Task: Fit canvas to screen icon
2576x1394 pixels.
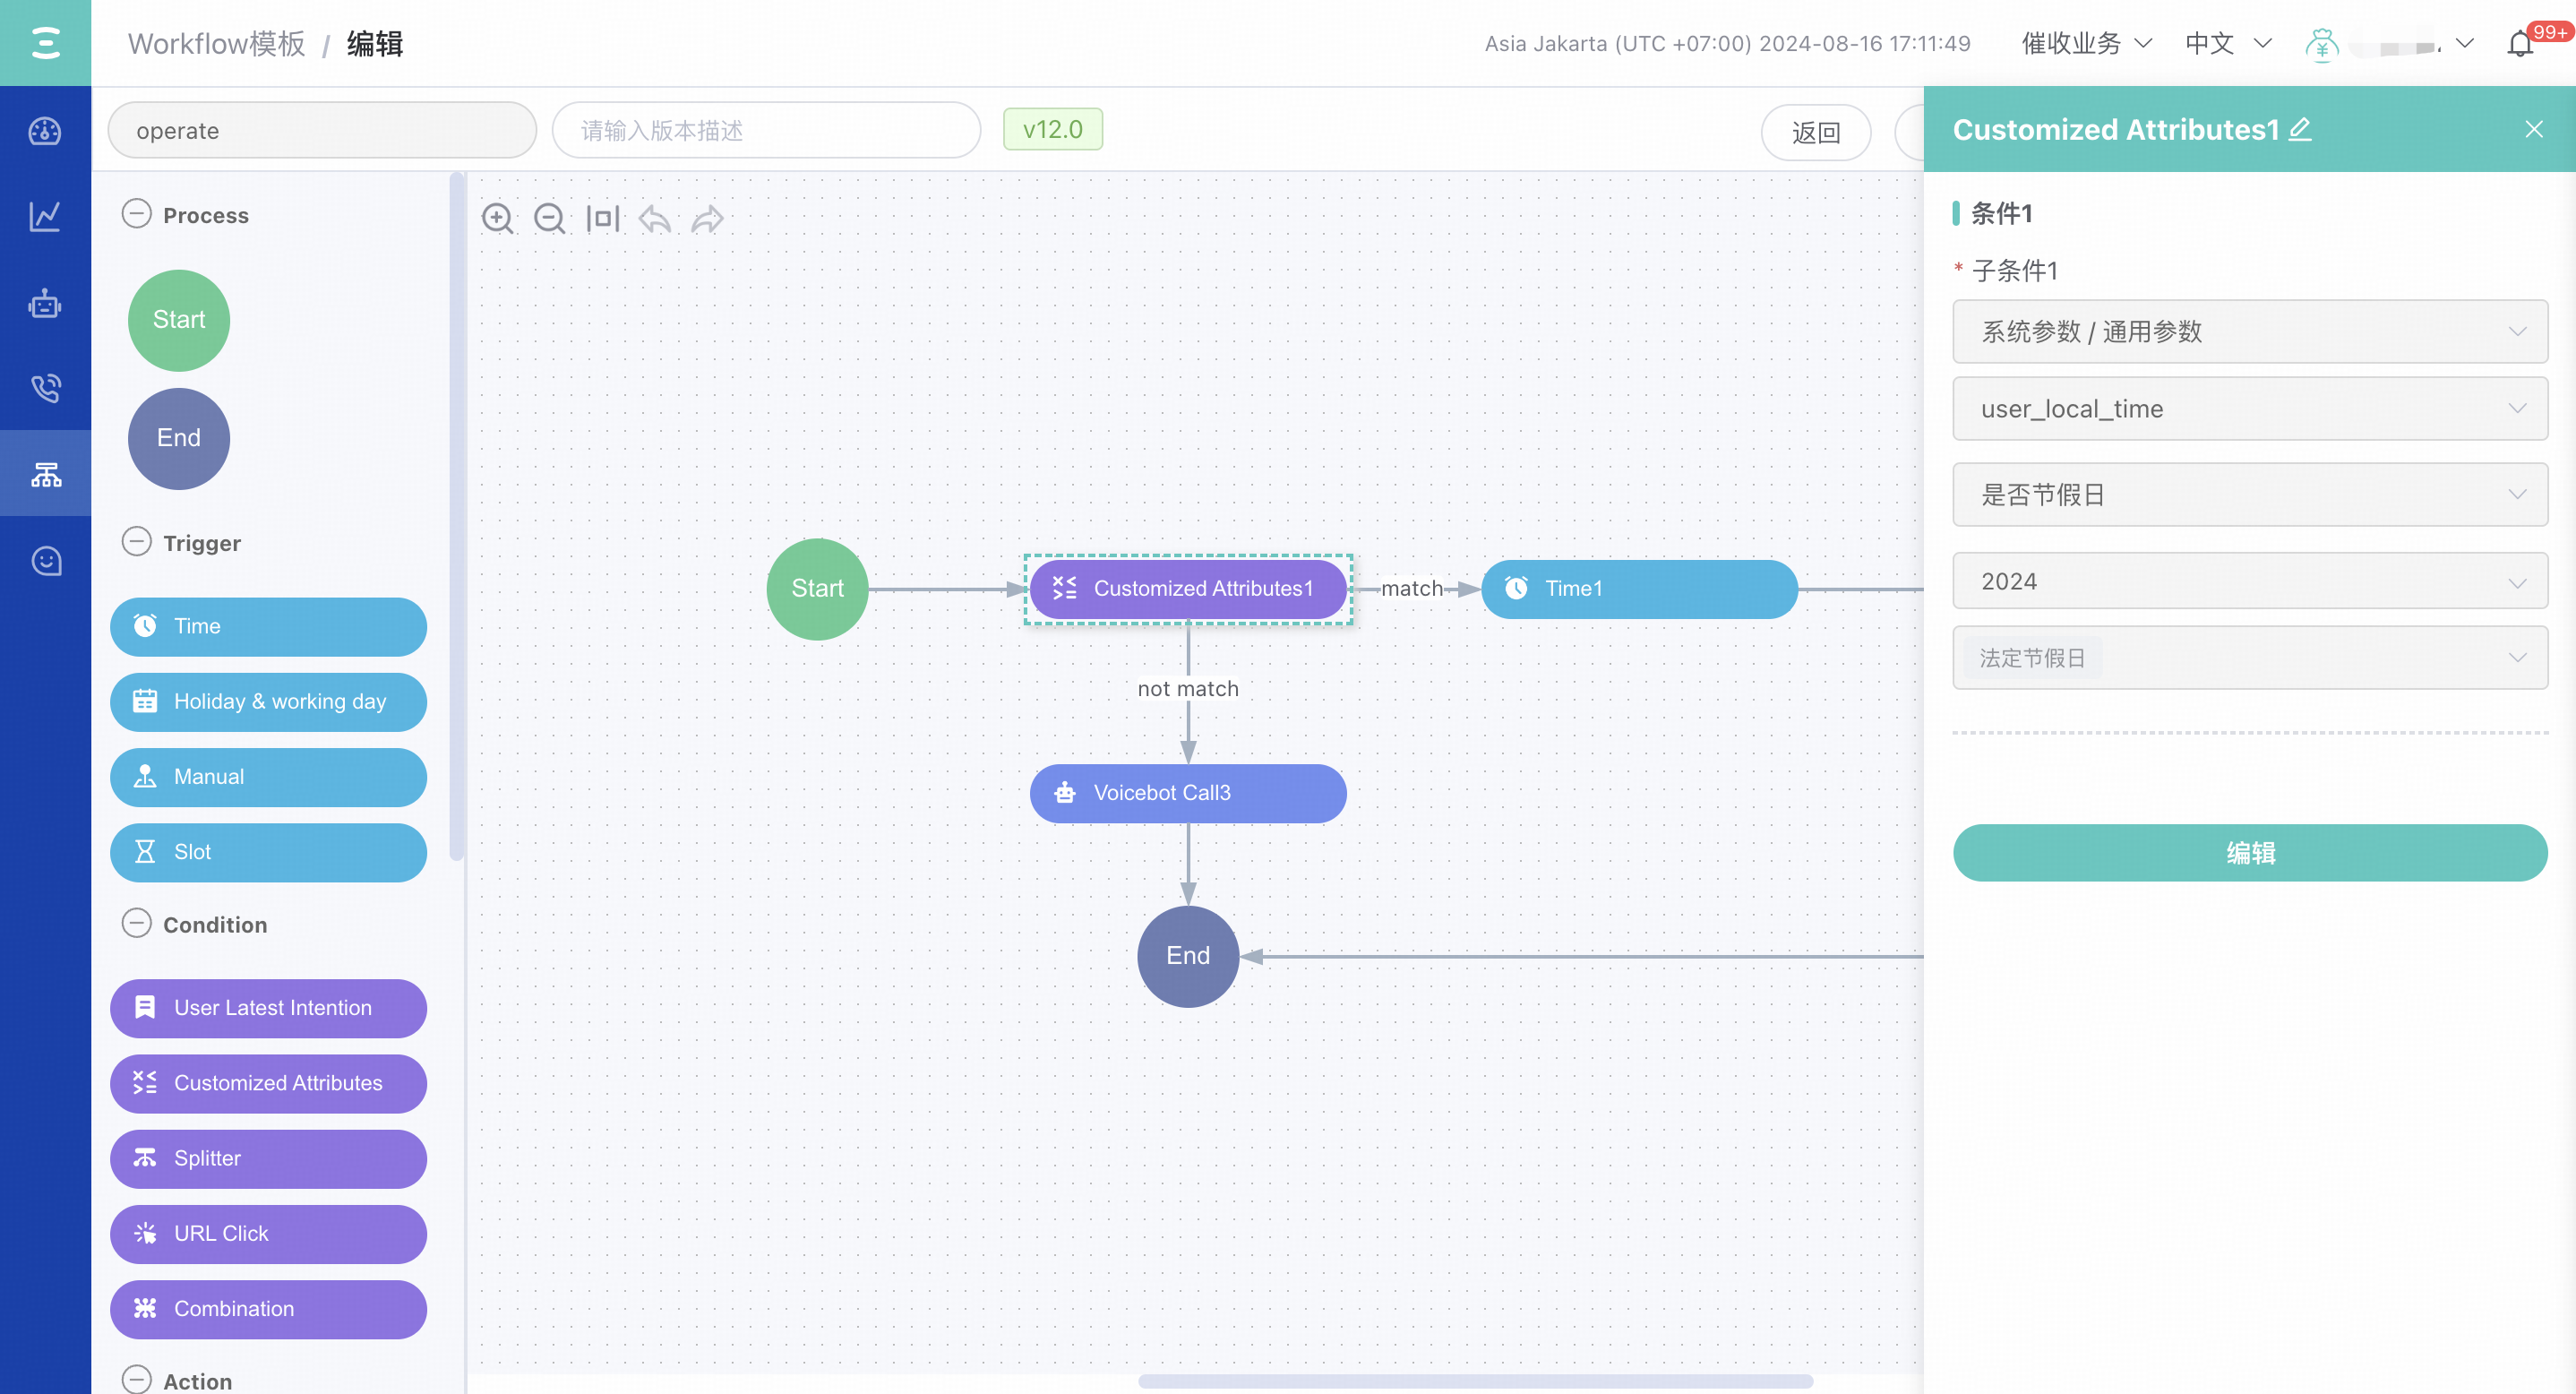Action: (602, 218)
